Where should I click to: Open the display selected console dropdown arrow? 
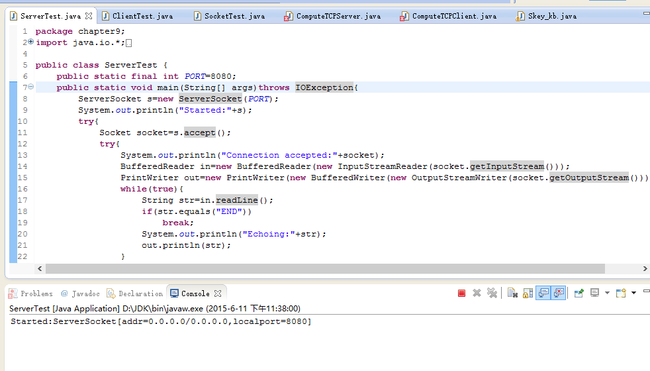pos(607,293)
